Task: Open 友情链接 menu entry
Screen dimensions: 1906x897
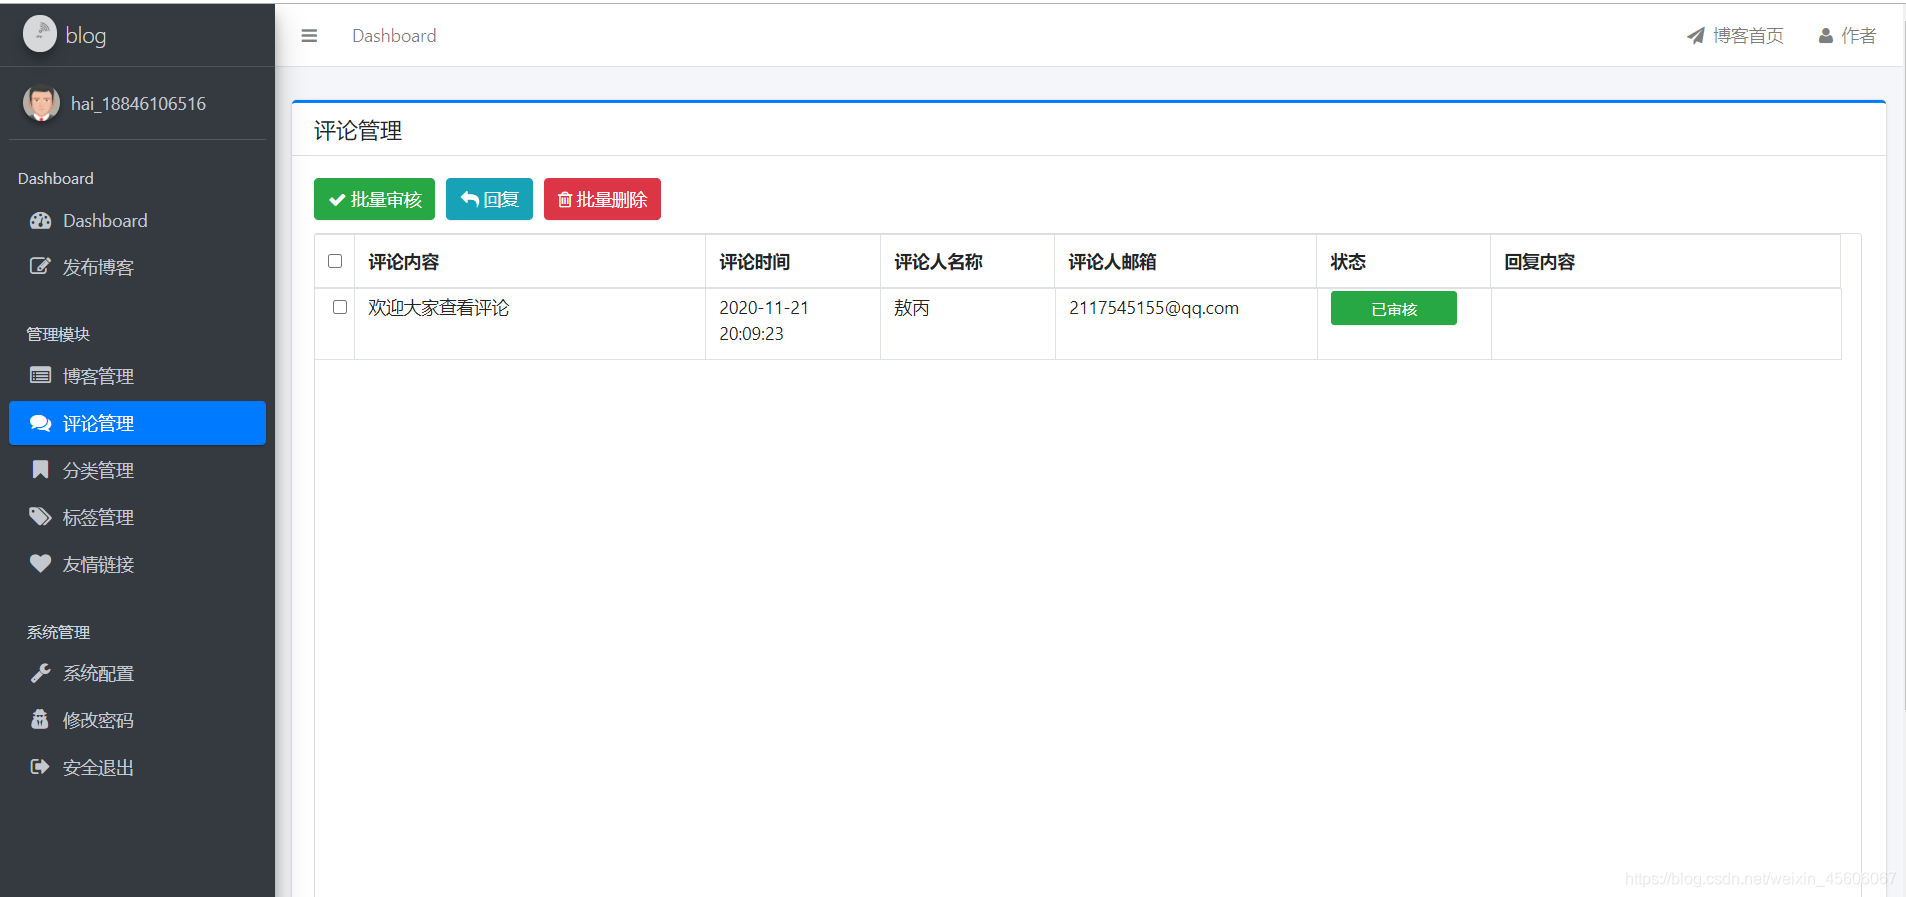Action: point(137,564)
